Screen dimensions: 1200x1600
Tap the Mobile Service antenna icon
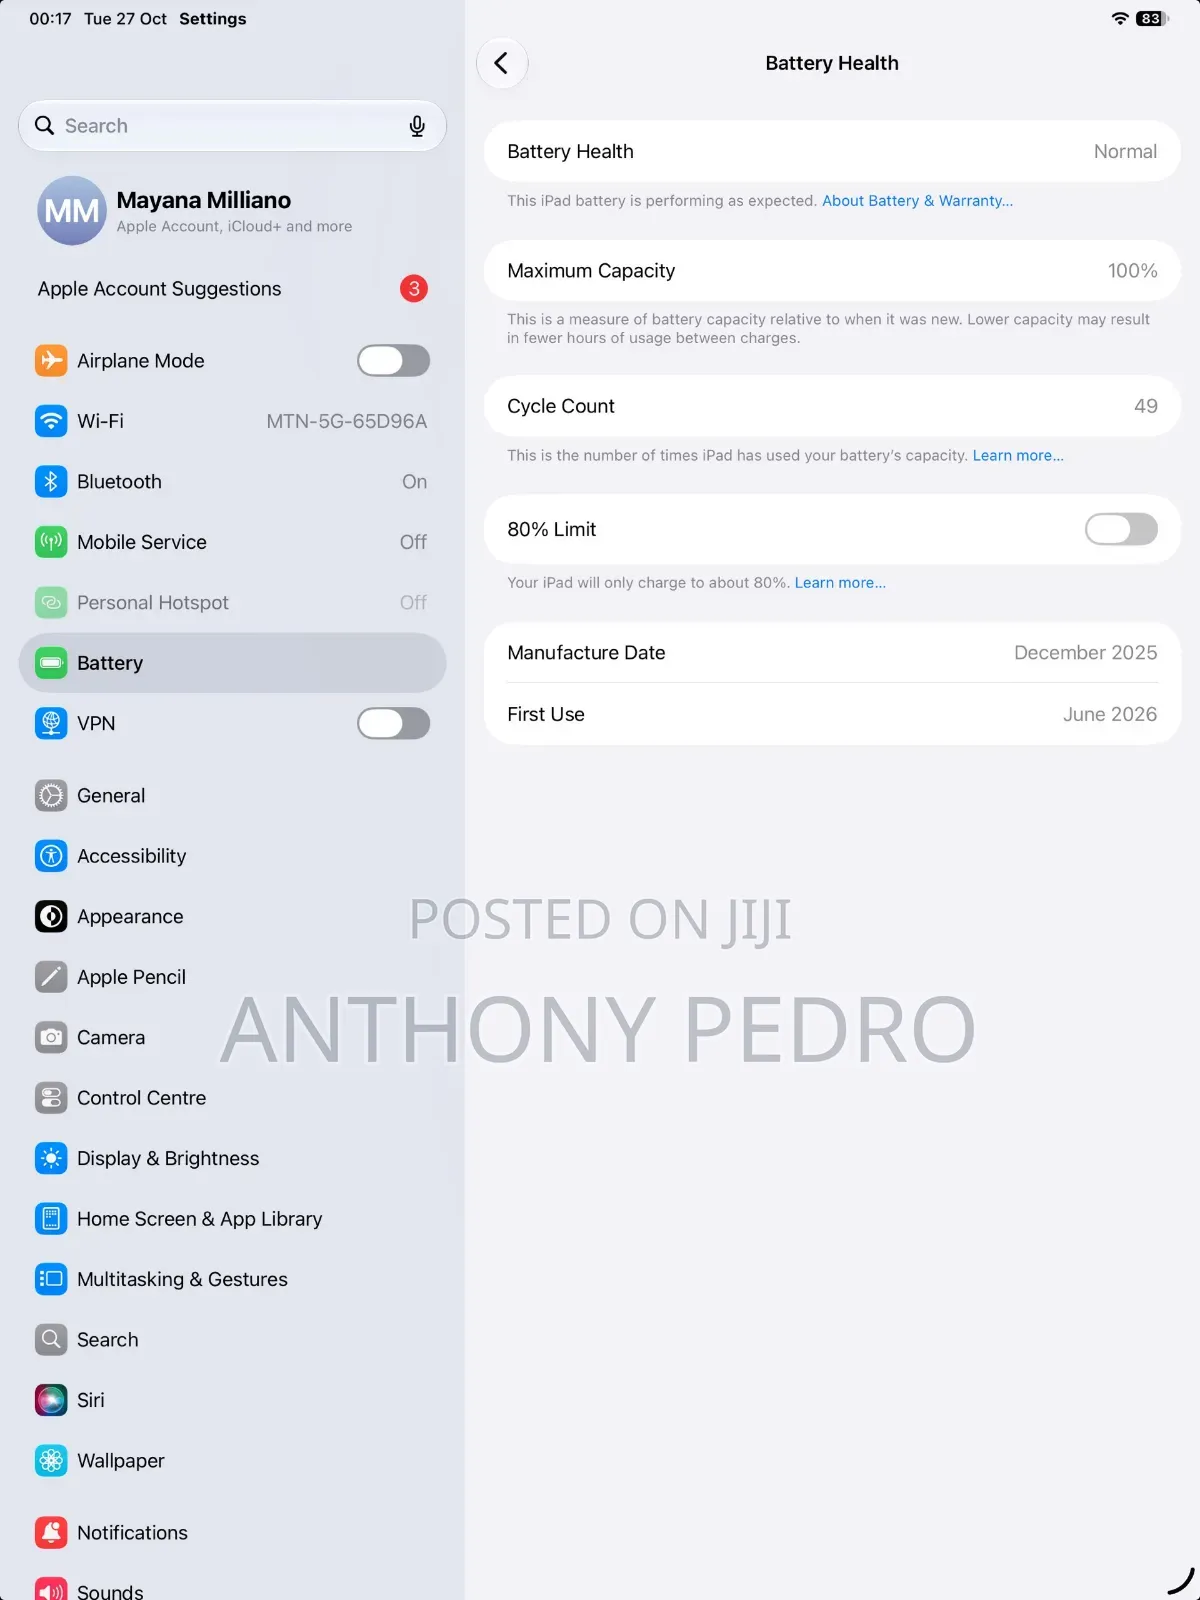tap(51, 542)
